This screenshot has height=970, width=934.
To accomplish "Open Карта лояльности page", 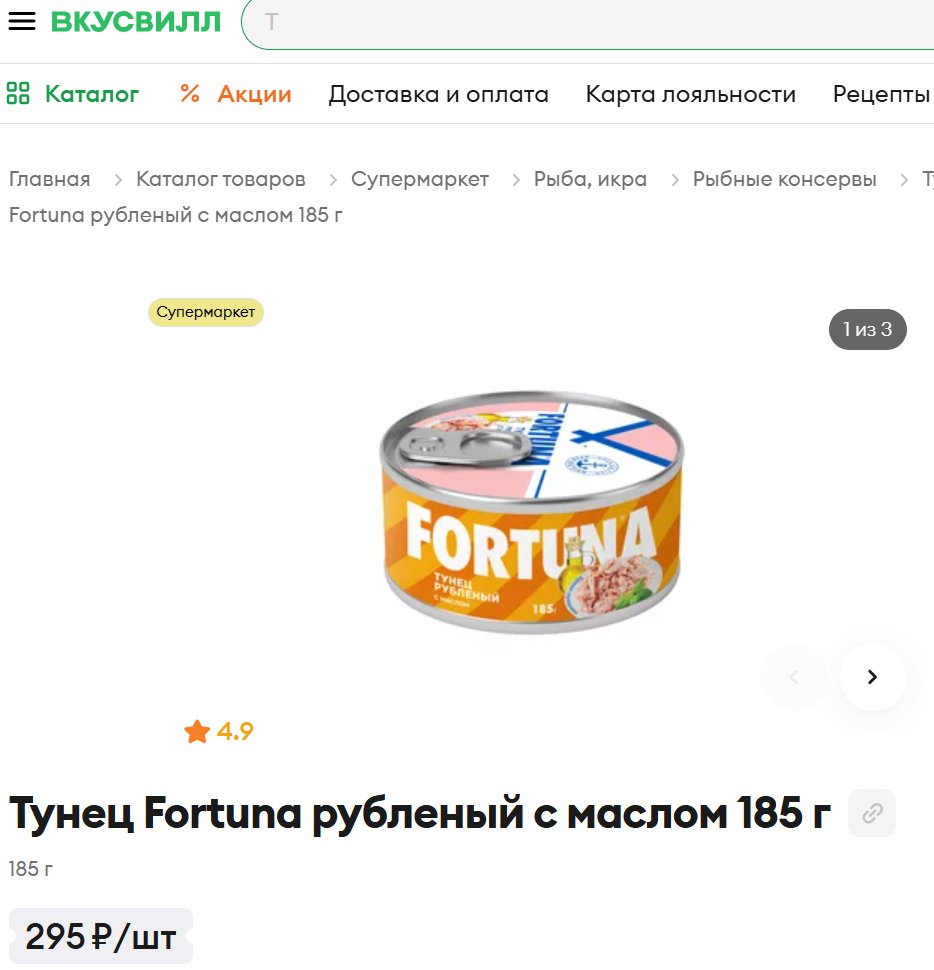I will click(x=690, y=94).
